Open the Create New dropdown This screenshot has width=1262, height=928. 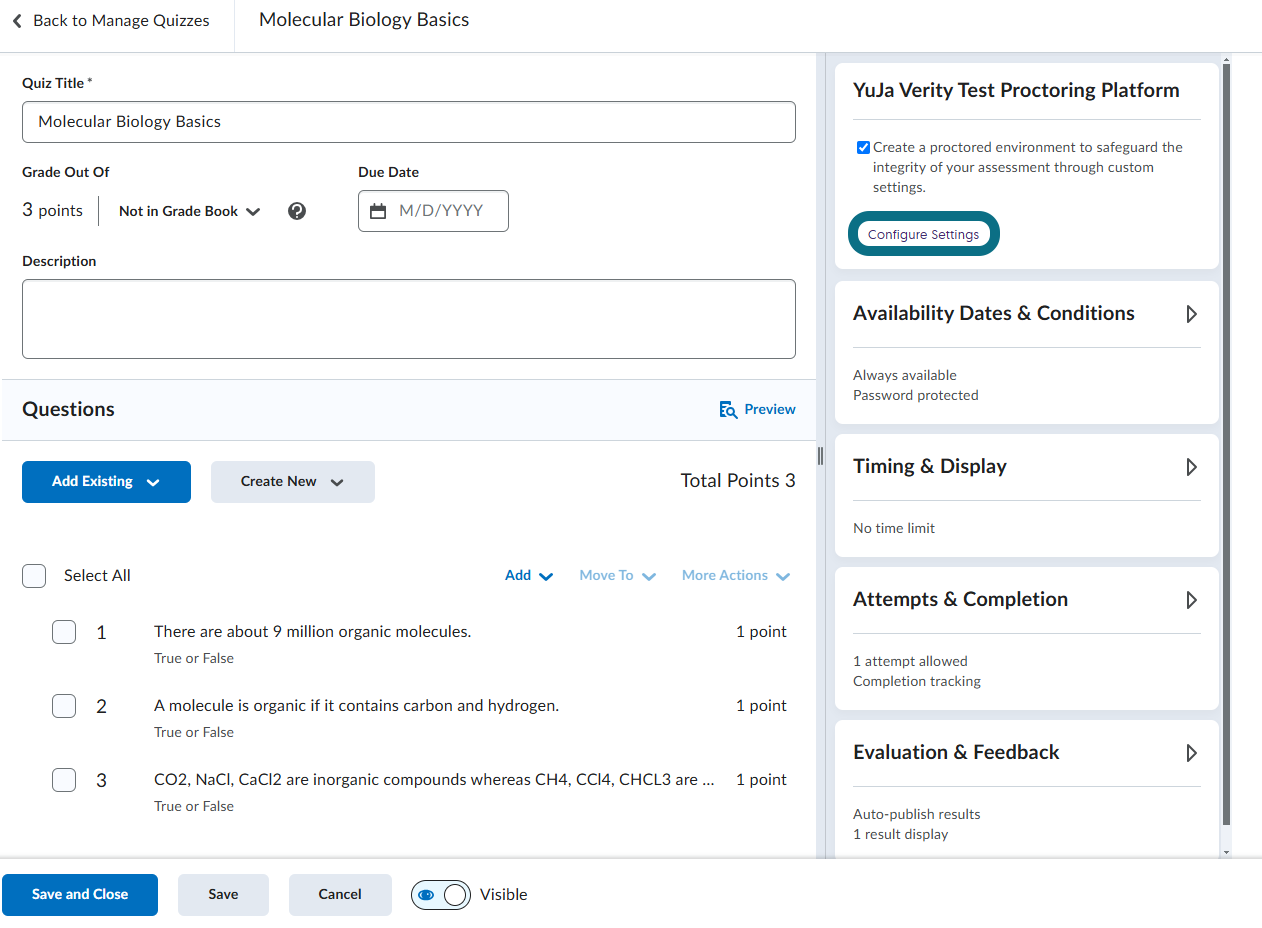[293, 482]
